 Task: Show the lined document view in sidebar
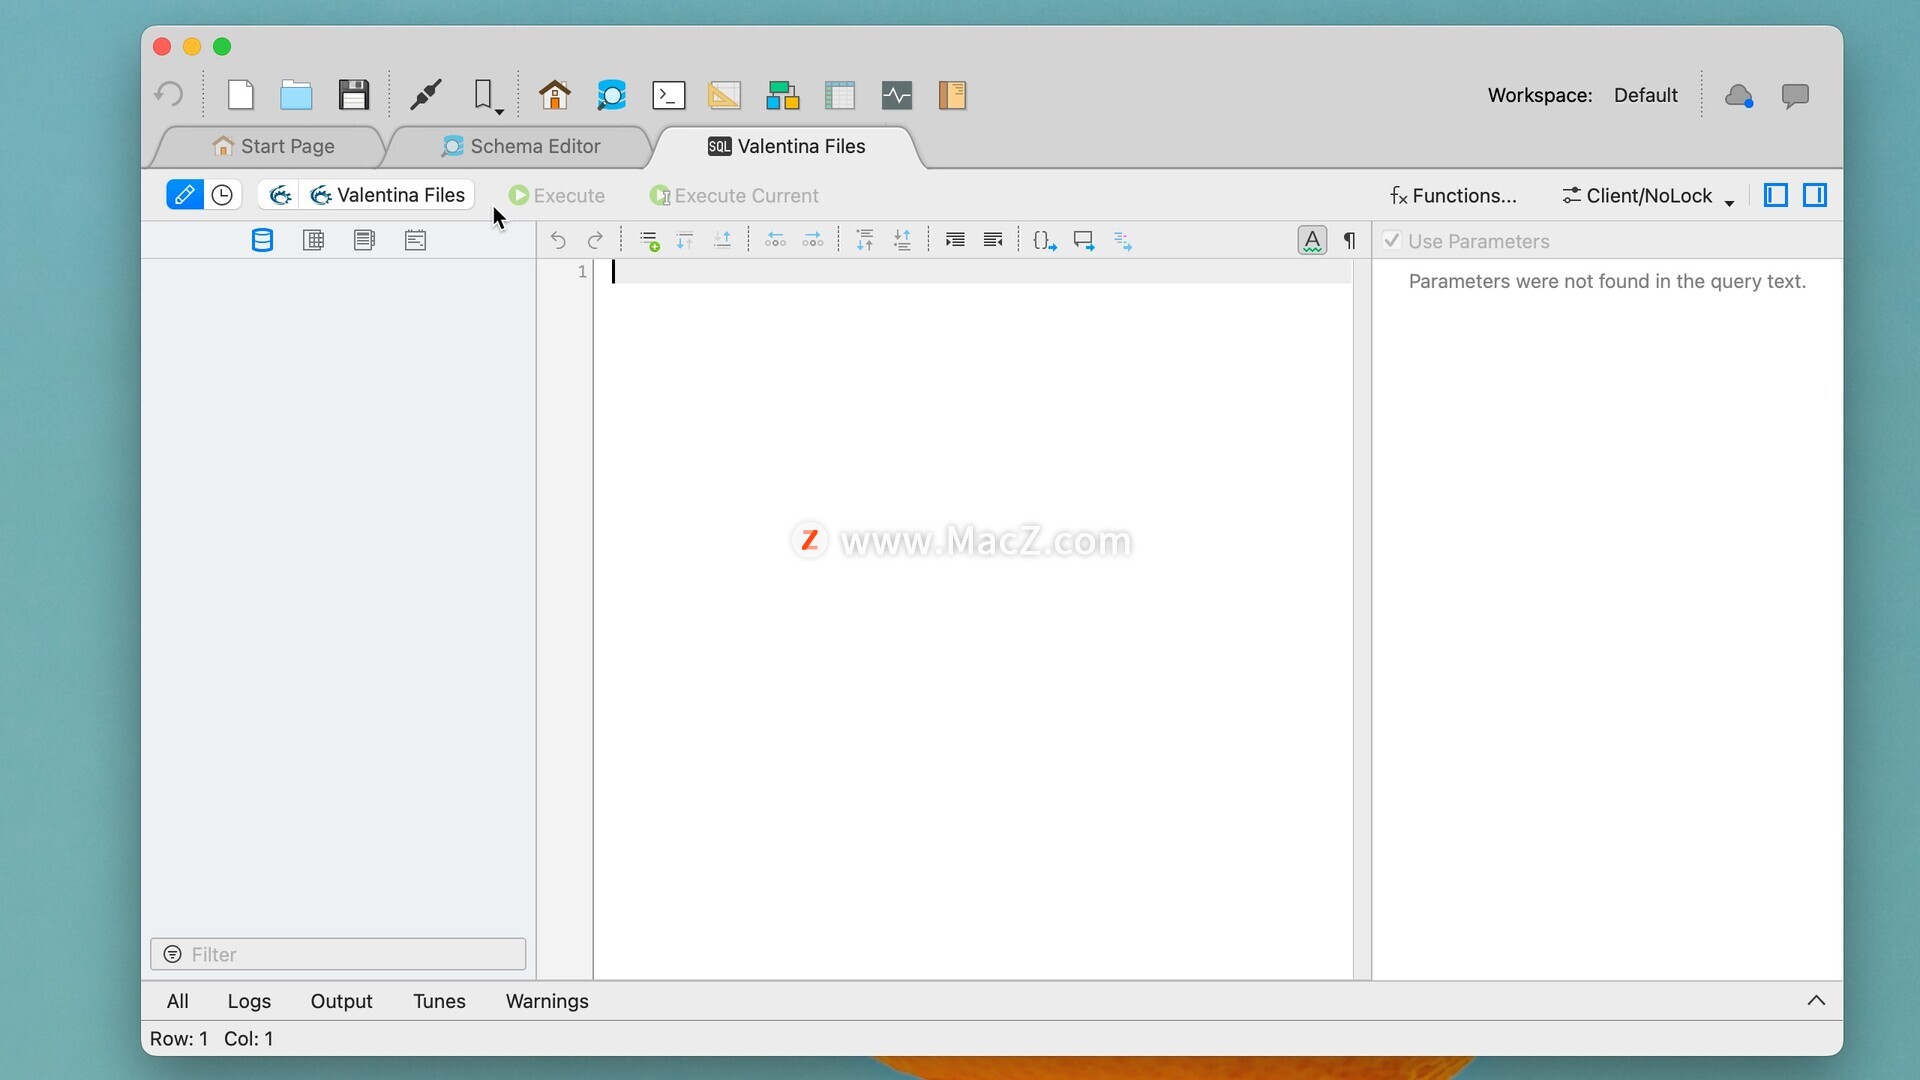364,240
